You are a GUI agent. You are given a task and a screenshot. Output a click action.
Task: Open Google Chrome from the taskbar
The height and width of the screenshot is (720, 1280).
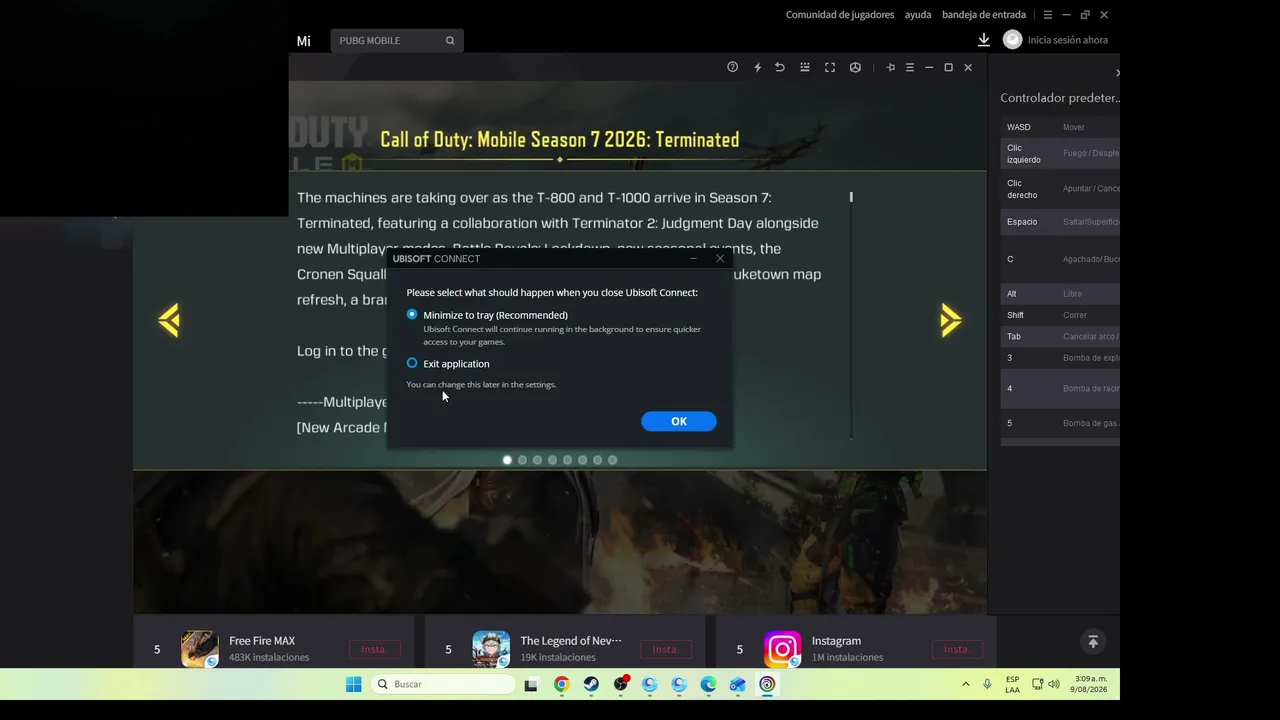(562, 684)
